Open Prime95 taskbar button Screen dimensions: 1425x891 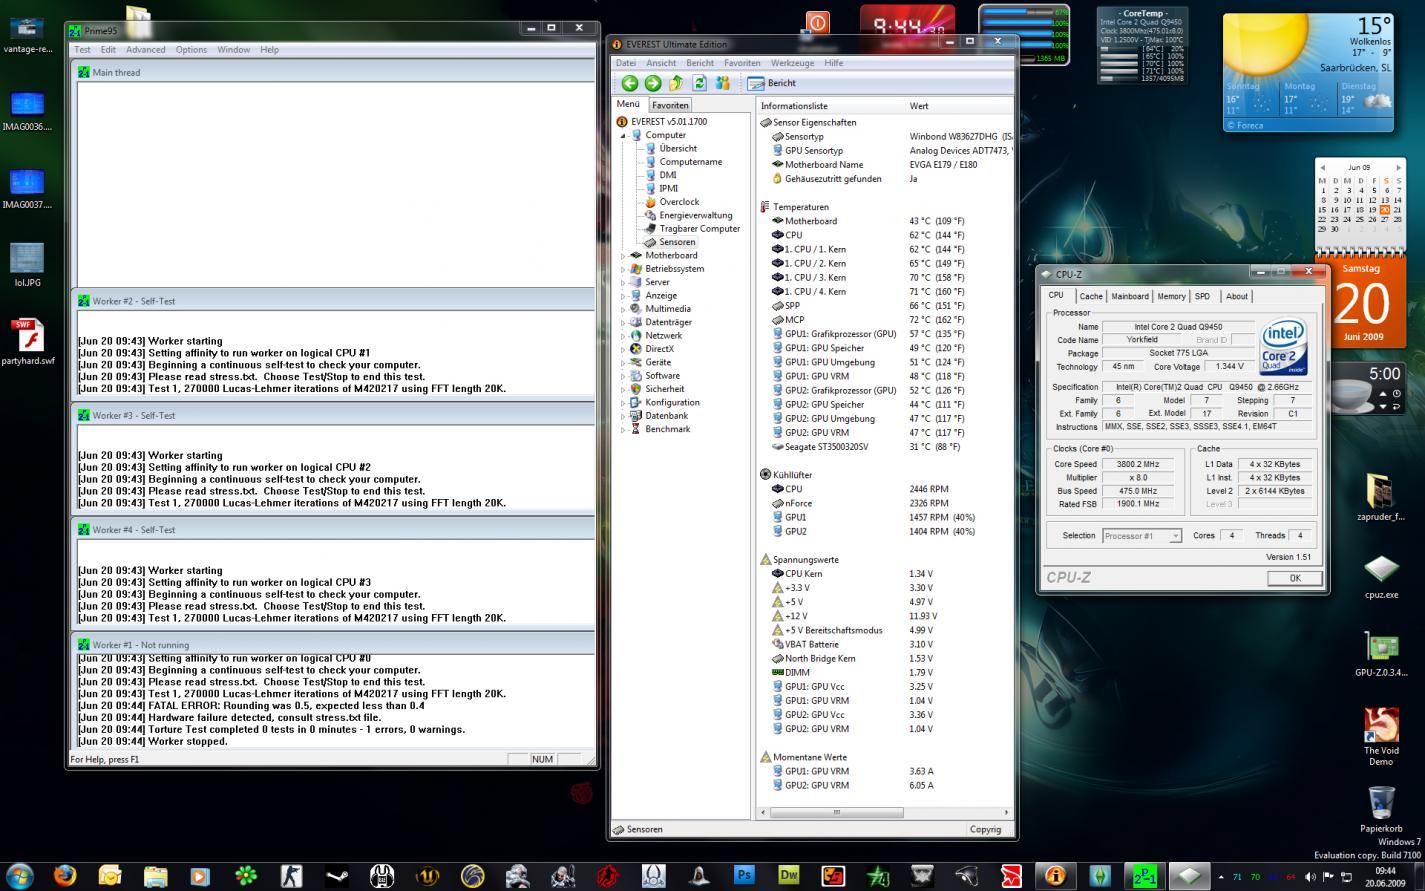coord(1144,876)
